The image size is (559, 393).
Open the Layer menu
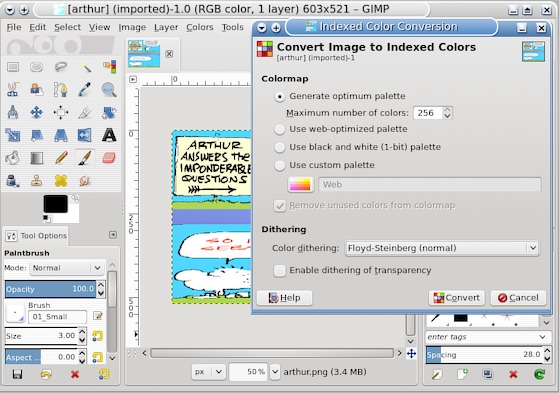coord(166,27)
